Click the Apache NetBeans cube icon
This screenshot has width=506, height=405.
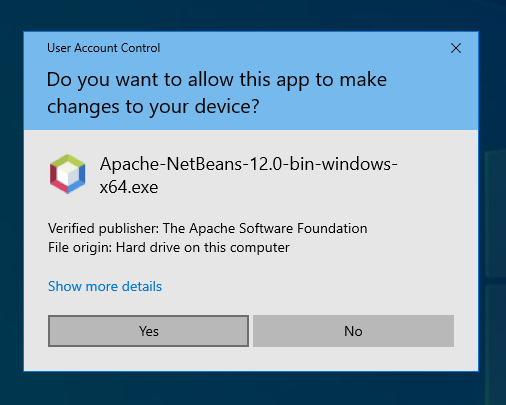[68, 174]
